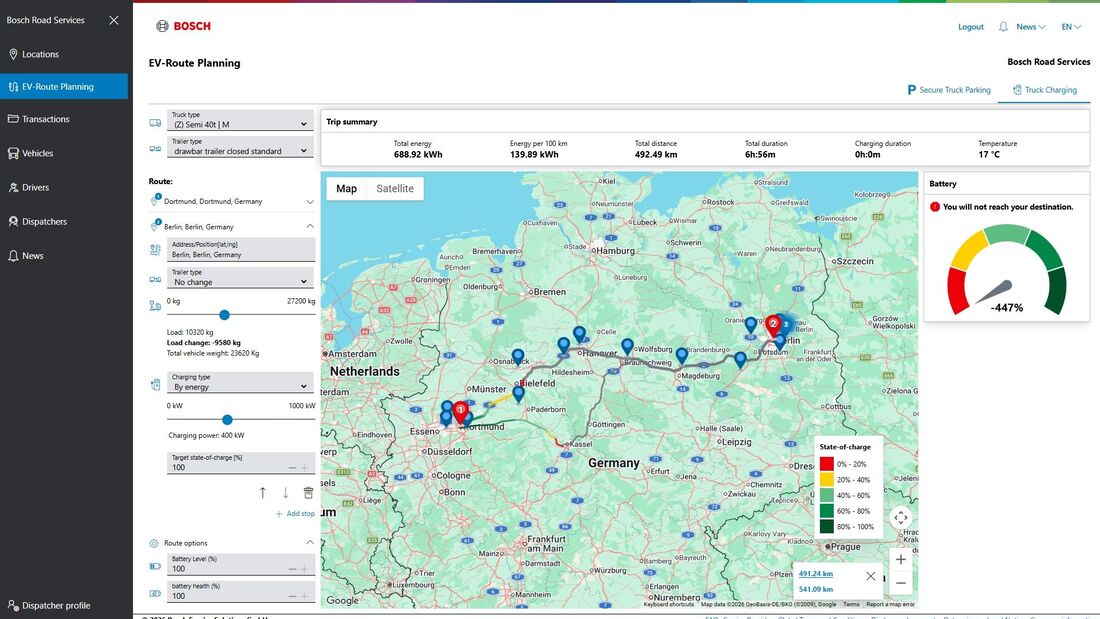Viewport: 1100px width, 619px height.
Task: Close the Bosch Road Services sidebar
Action: [114, 20]
